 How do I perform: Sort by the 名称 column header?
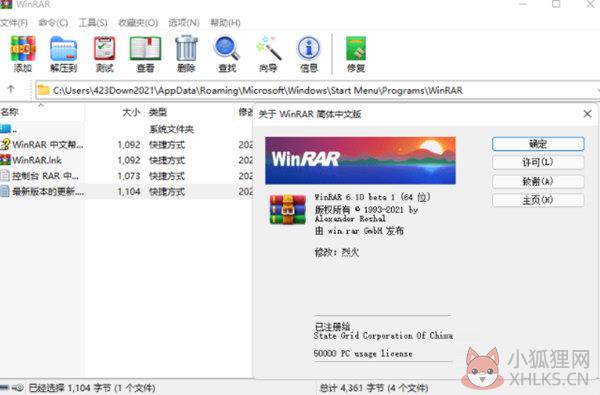10,112
